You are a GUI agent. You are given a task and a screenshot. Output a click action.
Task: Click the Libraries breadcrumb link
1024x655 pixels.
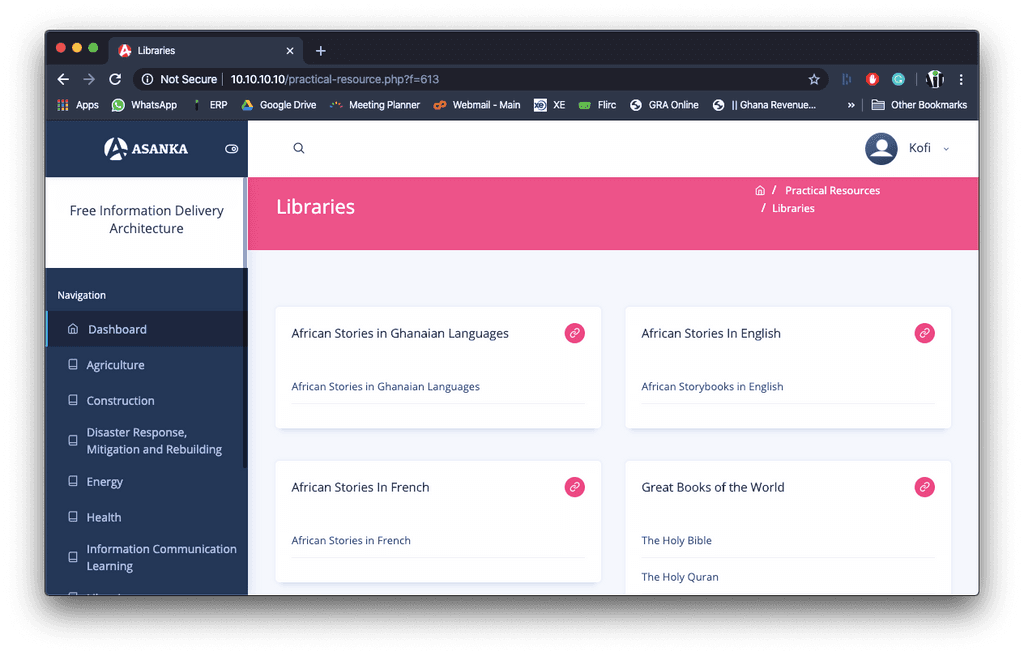tap(793, 208)
